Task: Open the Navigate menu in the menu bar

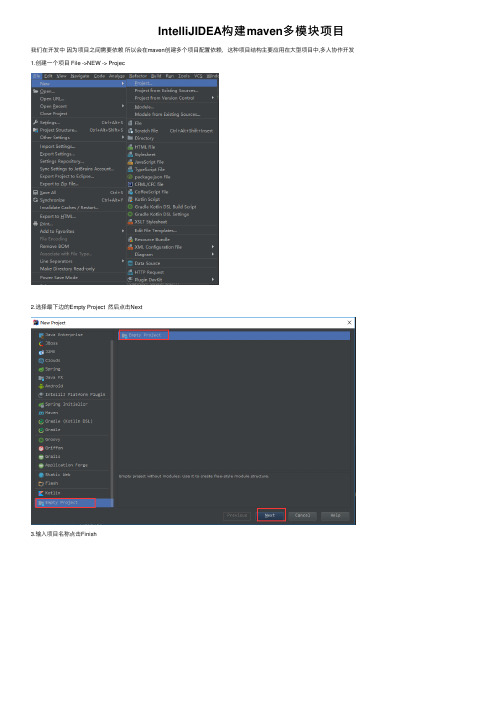Action: [80, 76]
